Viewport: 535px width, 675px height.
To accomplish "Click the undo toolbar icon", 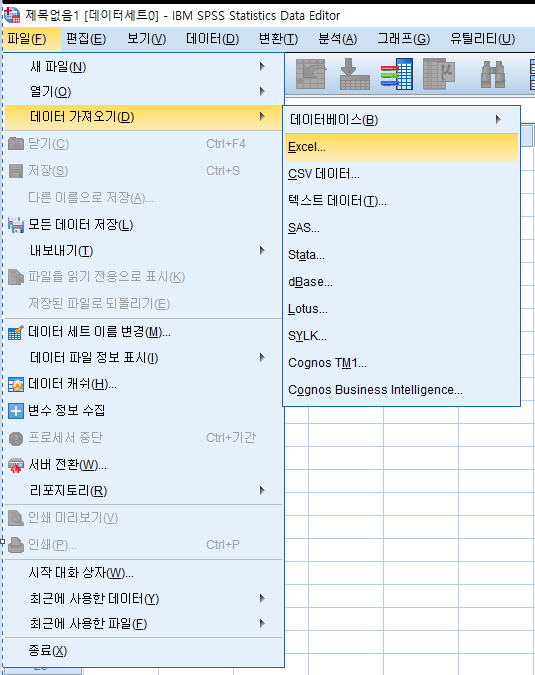I will pos(311,74).
